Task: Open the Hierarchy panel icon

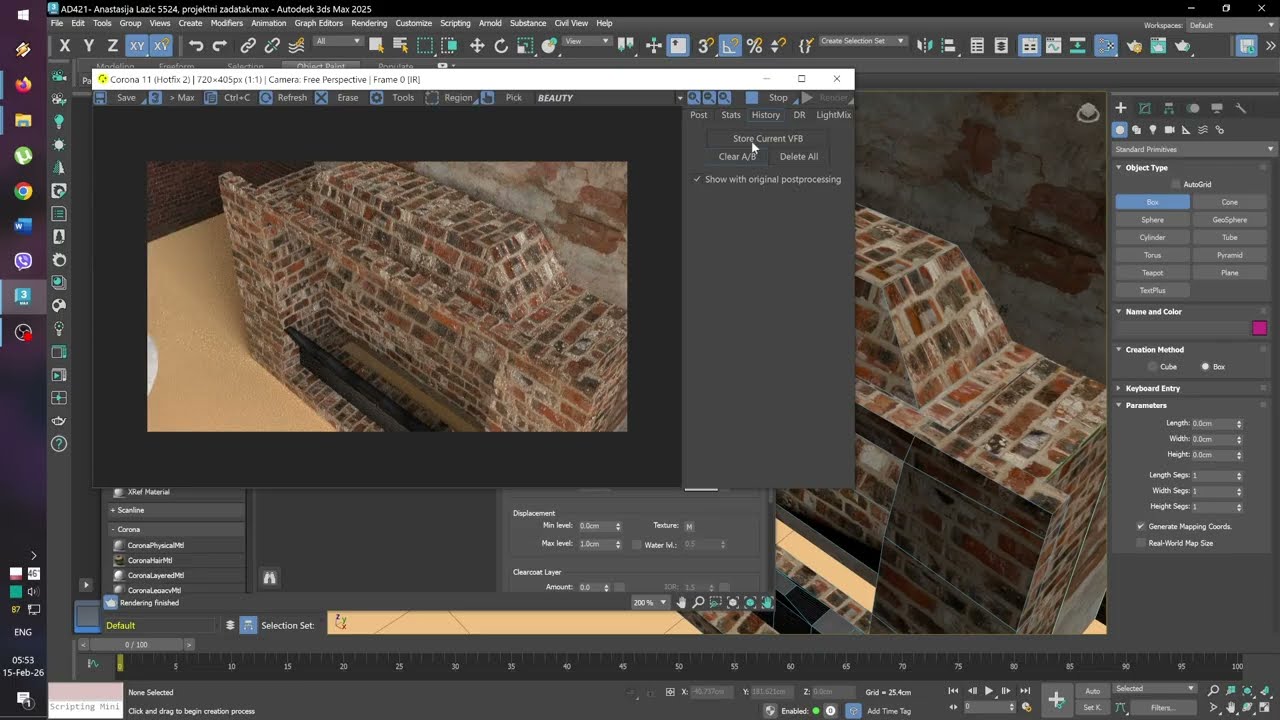Action: (1168, 108)
